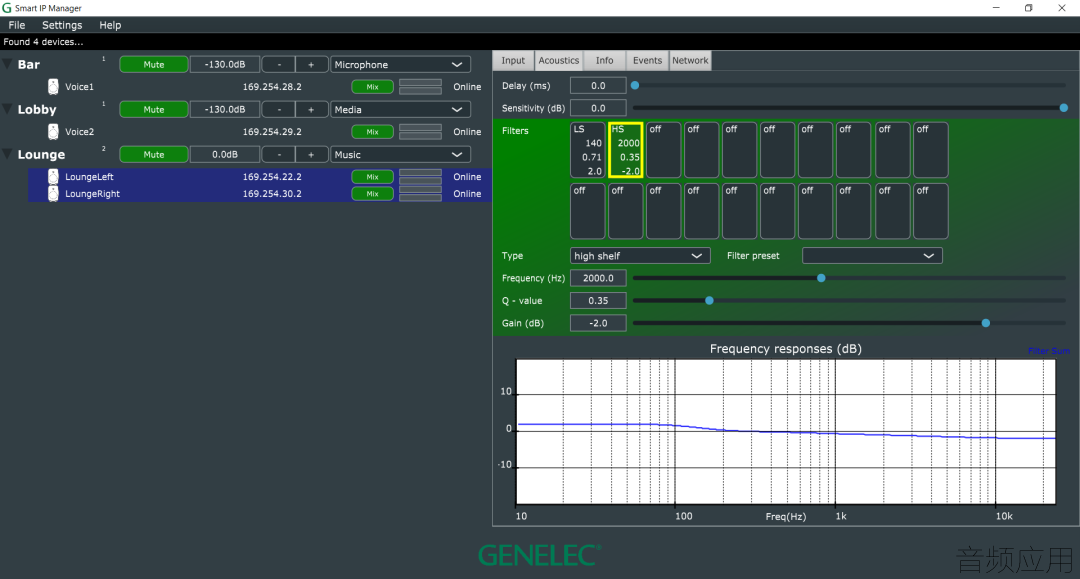
Task: Open the Filter preset dropdown
Action: [x=872, y=256]
